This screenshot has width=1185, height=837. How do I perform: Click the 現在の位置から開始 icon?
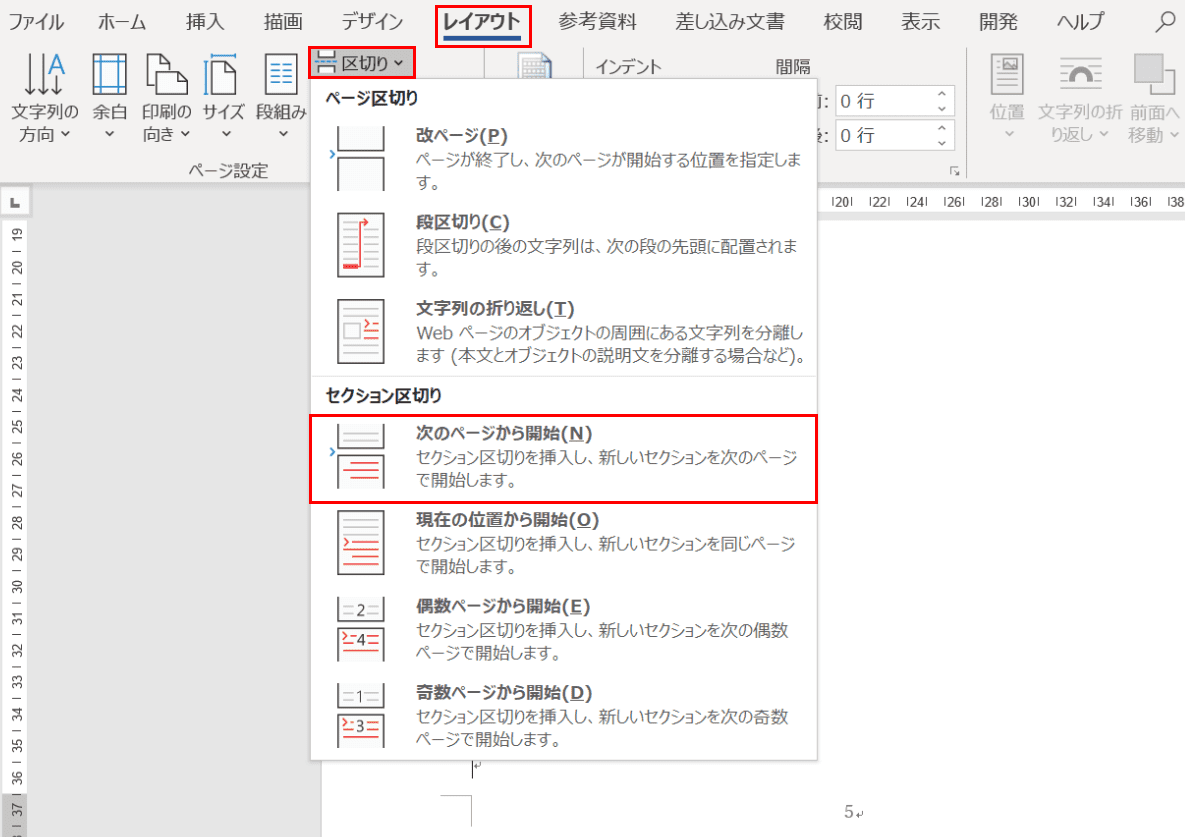coord(360,542)
